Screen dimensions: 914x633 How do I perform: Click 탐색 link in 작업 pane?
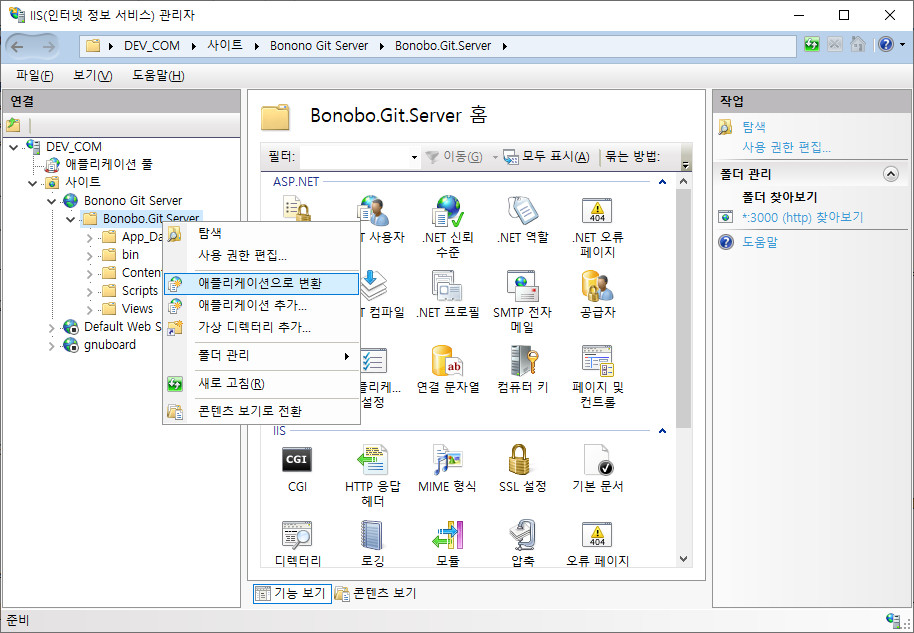pyautogui.click(x=754, y=126)
